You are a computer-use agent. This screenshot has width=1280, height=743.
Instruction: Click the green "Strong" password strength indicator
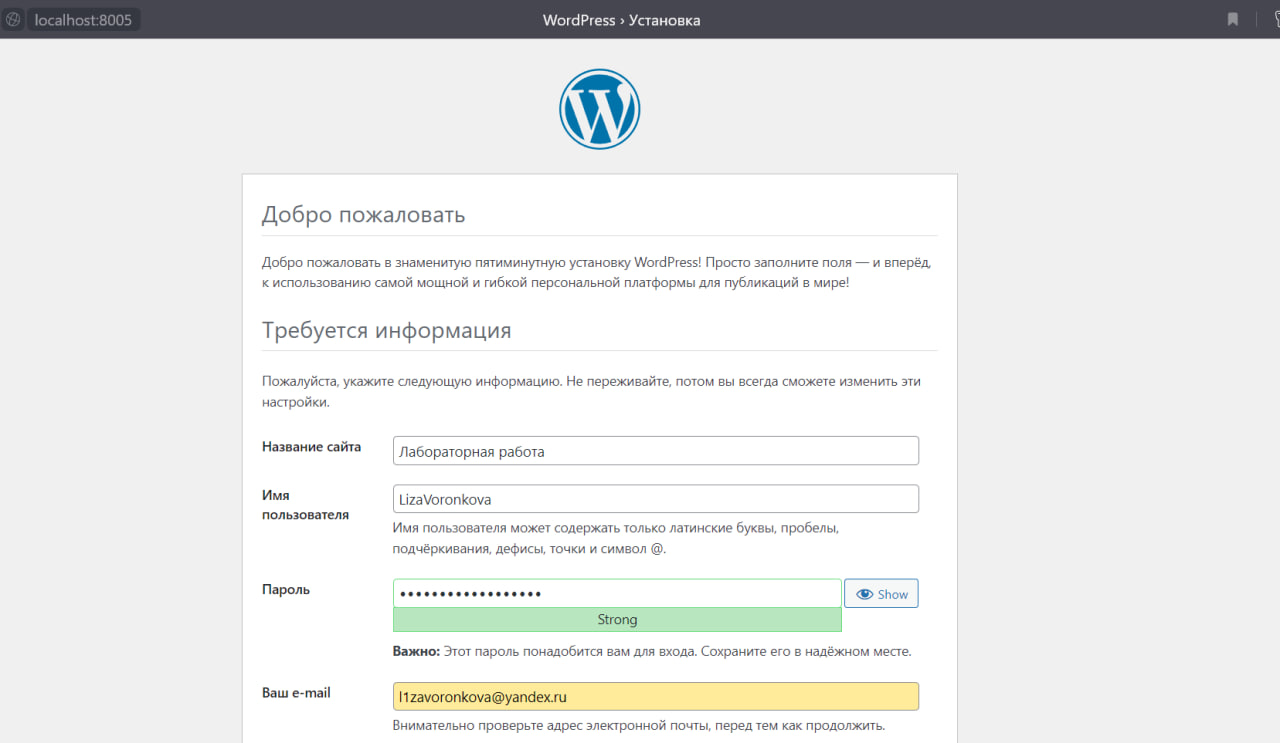[x=617, y=620]
